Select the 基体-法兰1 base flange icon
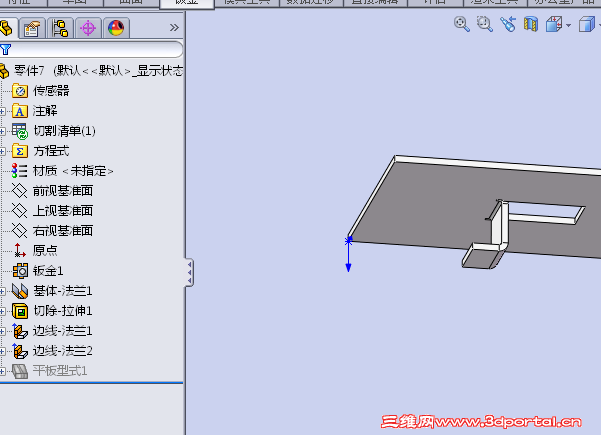This screenshot has height=435, width=601. [20, 291]
